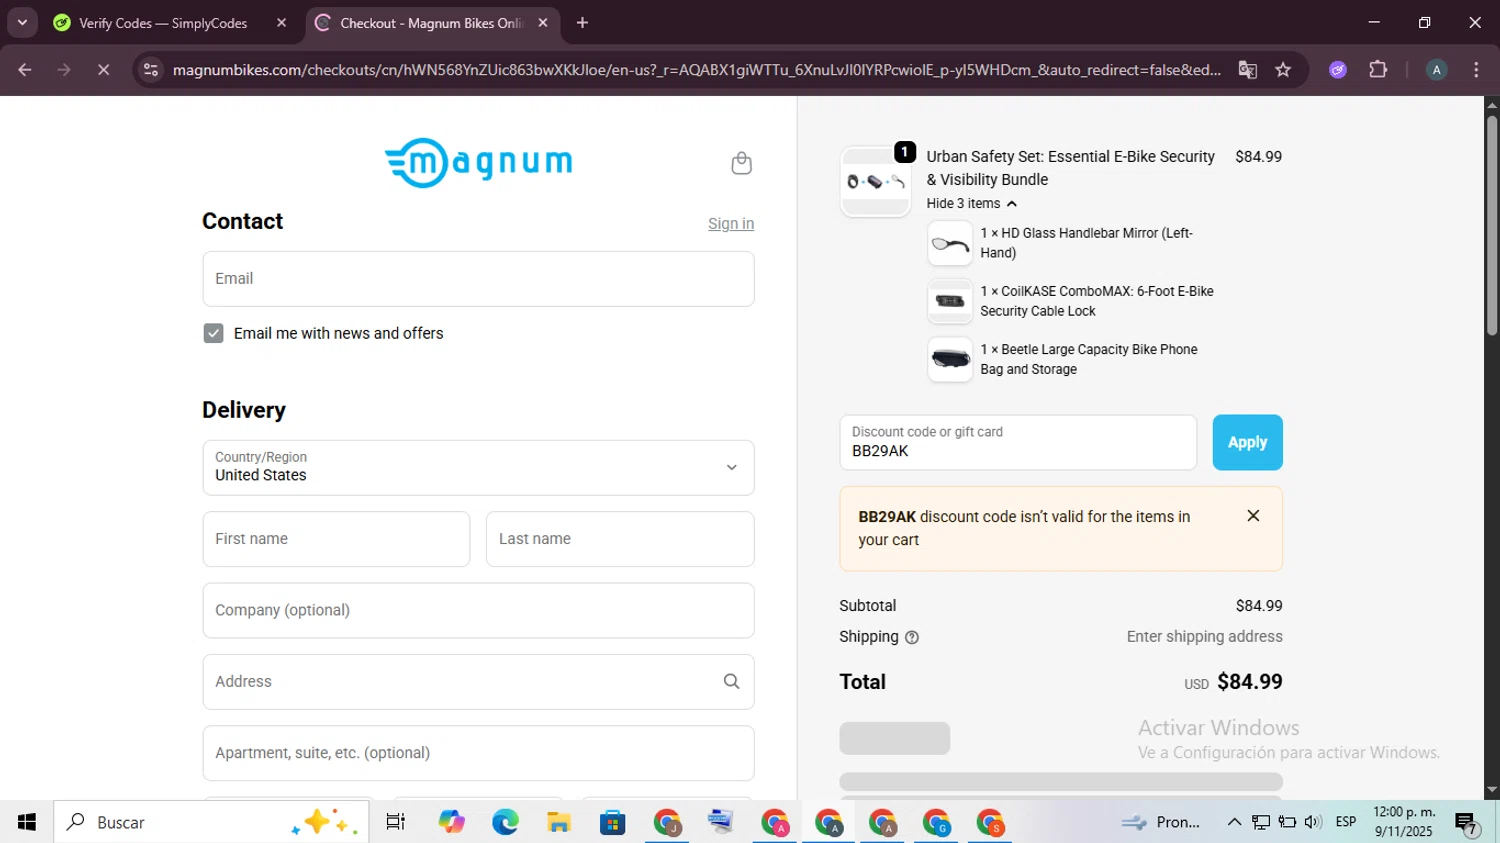Focus the First name field
The width and height of the screenshot is (1500, 843).
(x=336, y=539)
